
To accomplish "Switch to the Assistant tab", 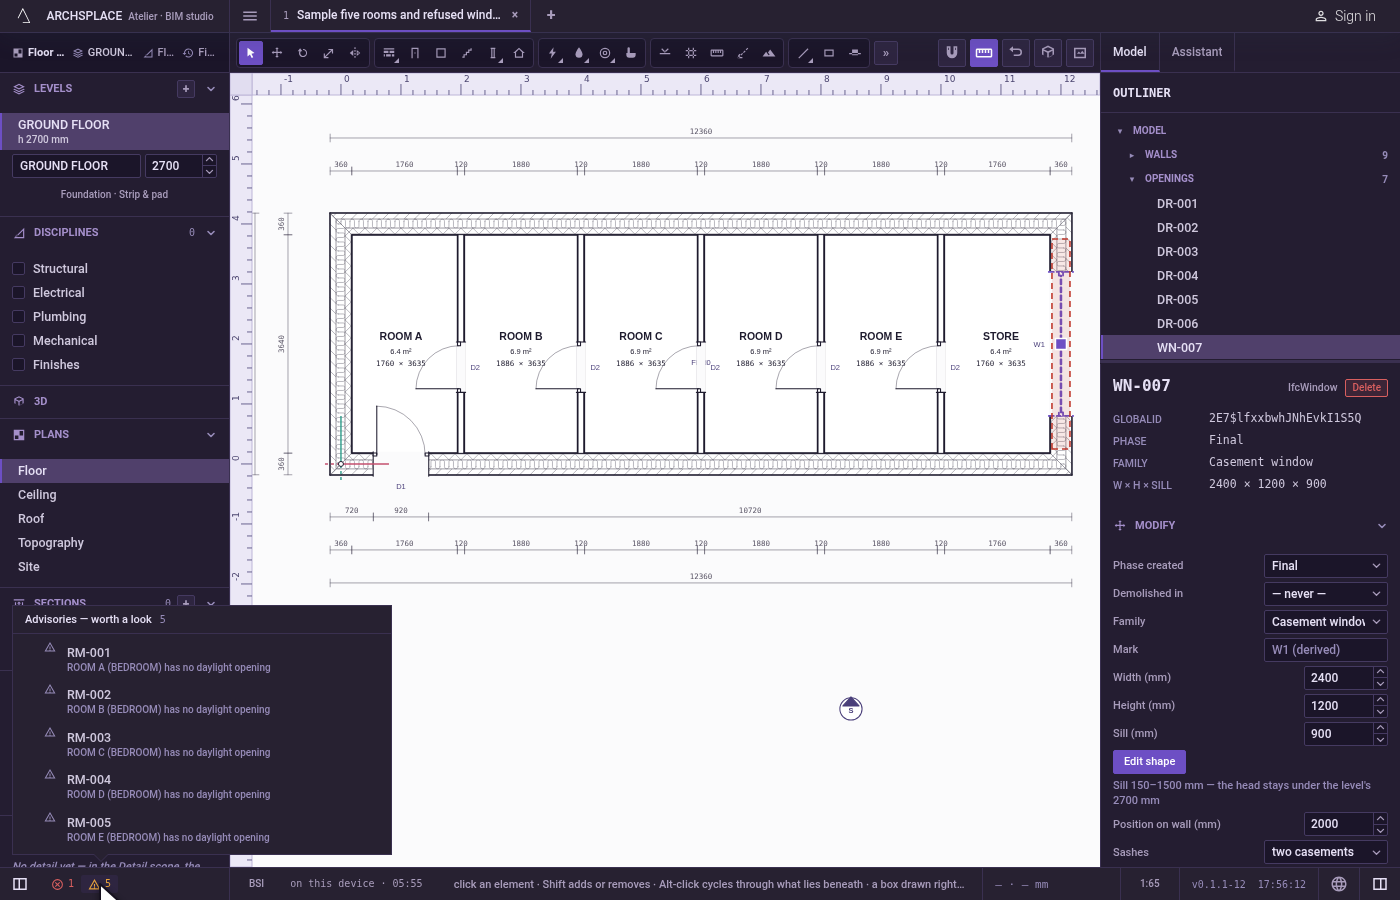I will (1197, 52).
